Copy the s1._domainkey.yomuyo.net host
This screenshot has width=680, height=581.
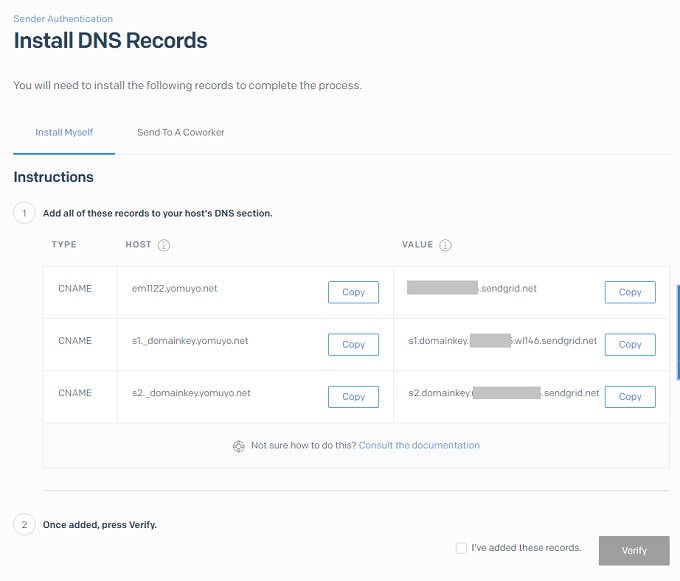(353, 344)
